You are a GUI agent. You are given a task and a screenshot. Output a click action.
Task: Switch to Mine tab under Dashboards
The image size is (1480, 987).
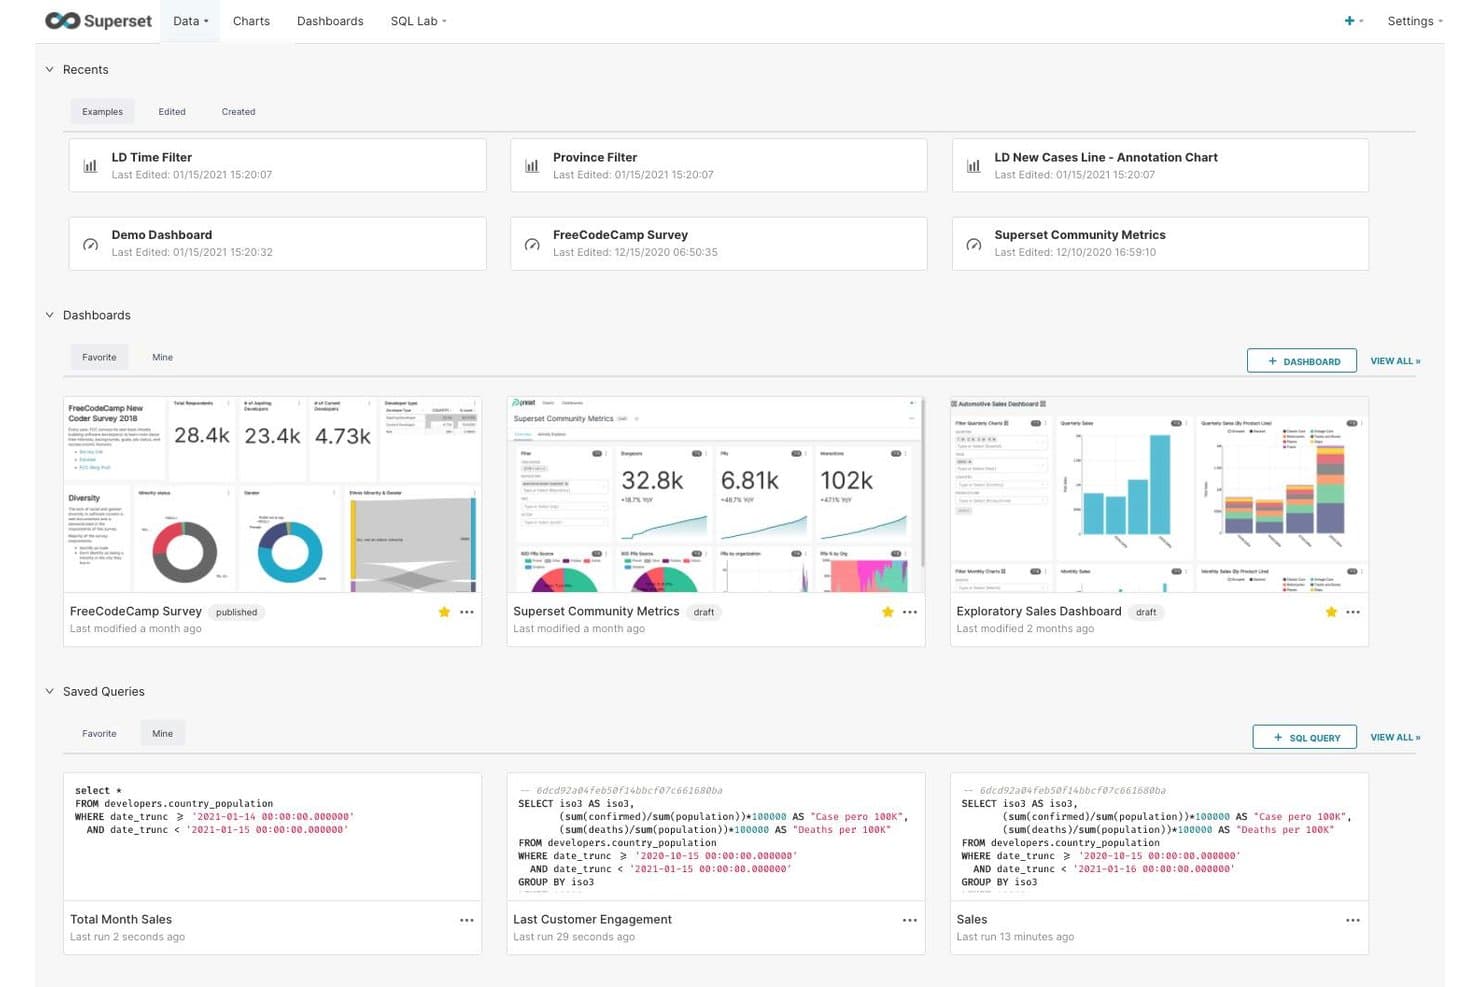(162, 357)
